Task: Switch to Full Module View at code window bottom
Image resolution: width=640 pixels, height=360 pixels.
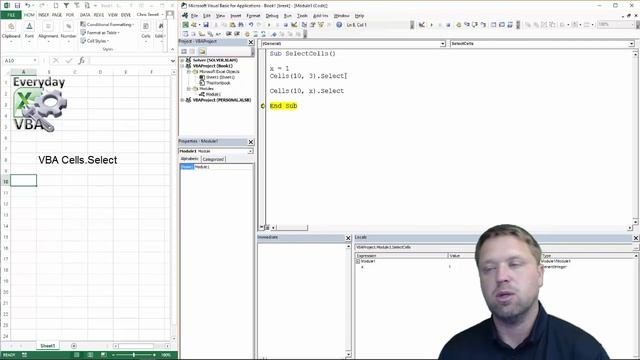Action: click(x=267, y=227)
